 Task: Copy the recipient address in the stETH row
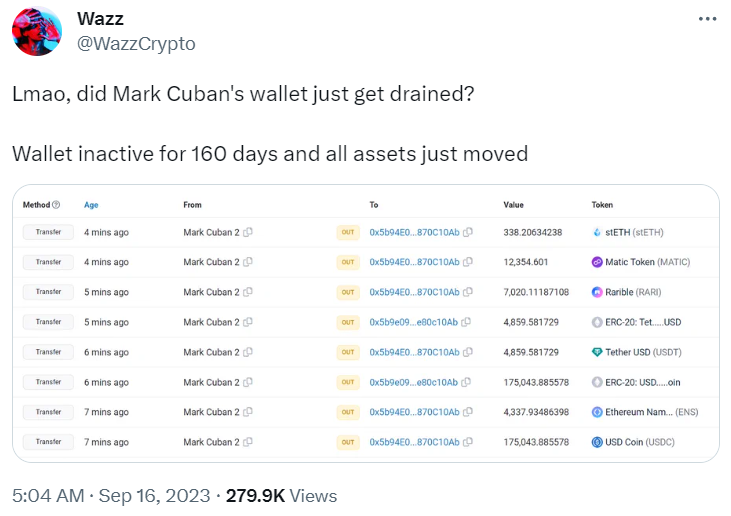[468, 232]
